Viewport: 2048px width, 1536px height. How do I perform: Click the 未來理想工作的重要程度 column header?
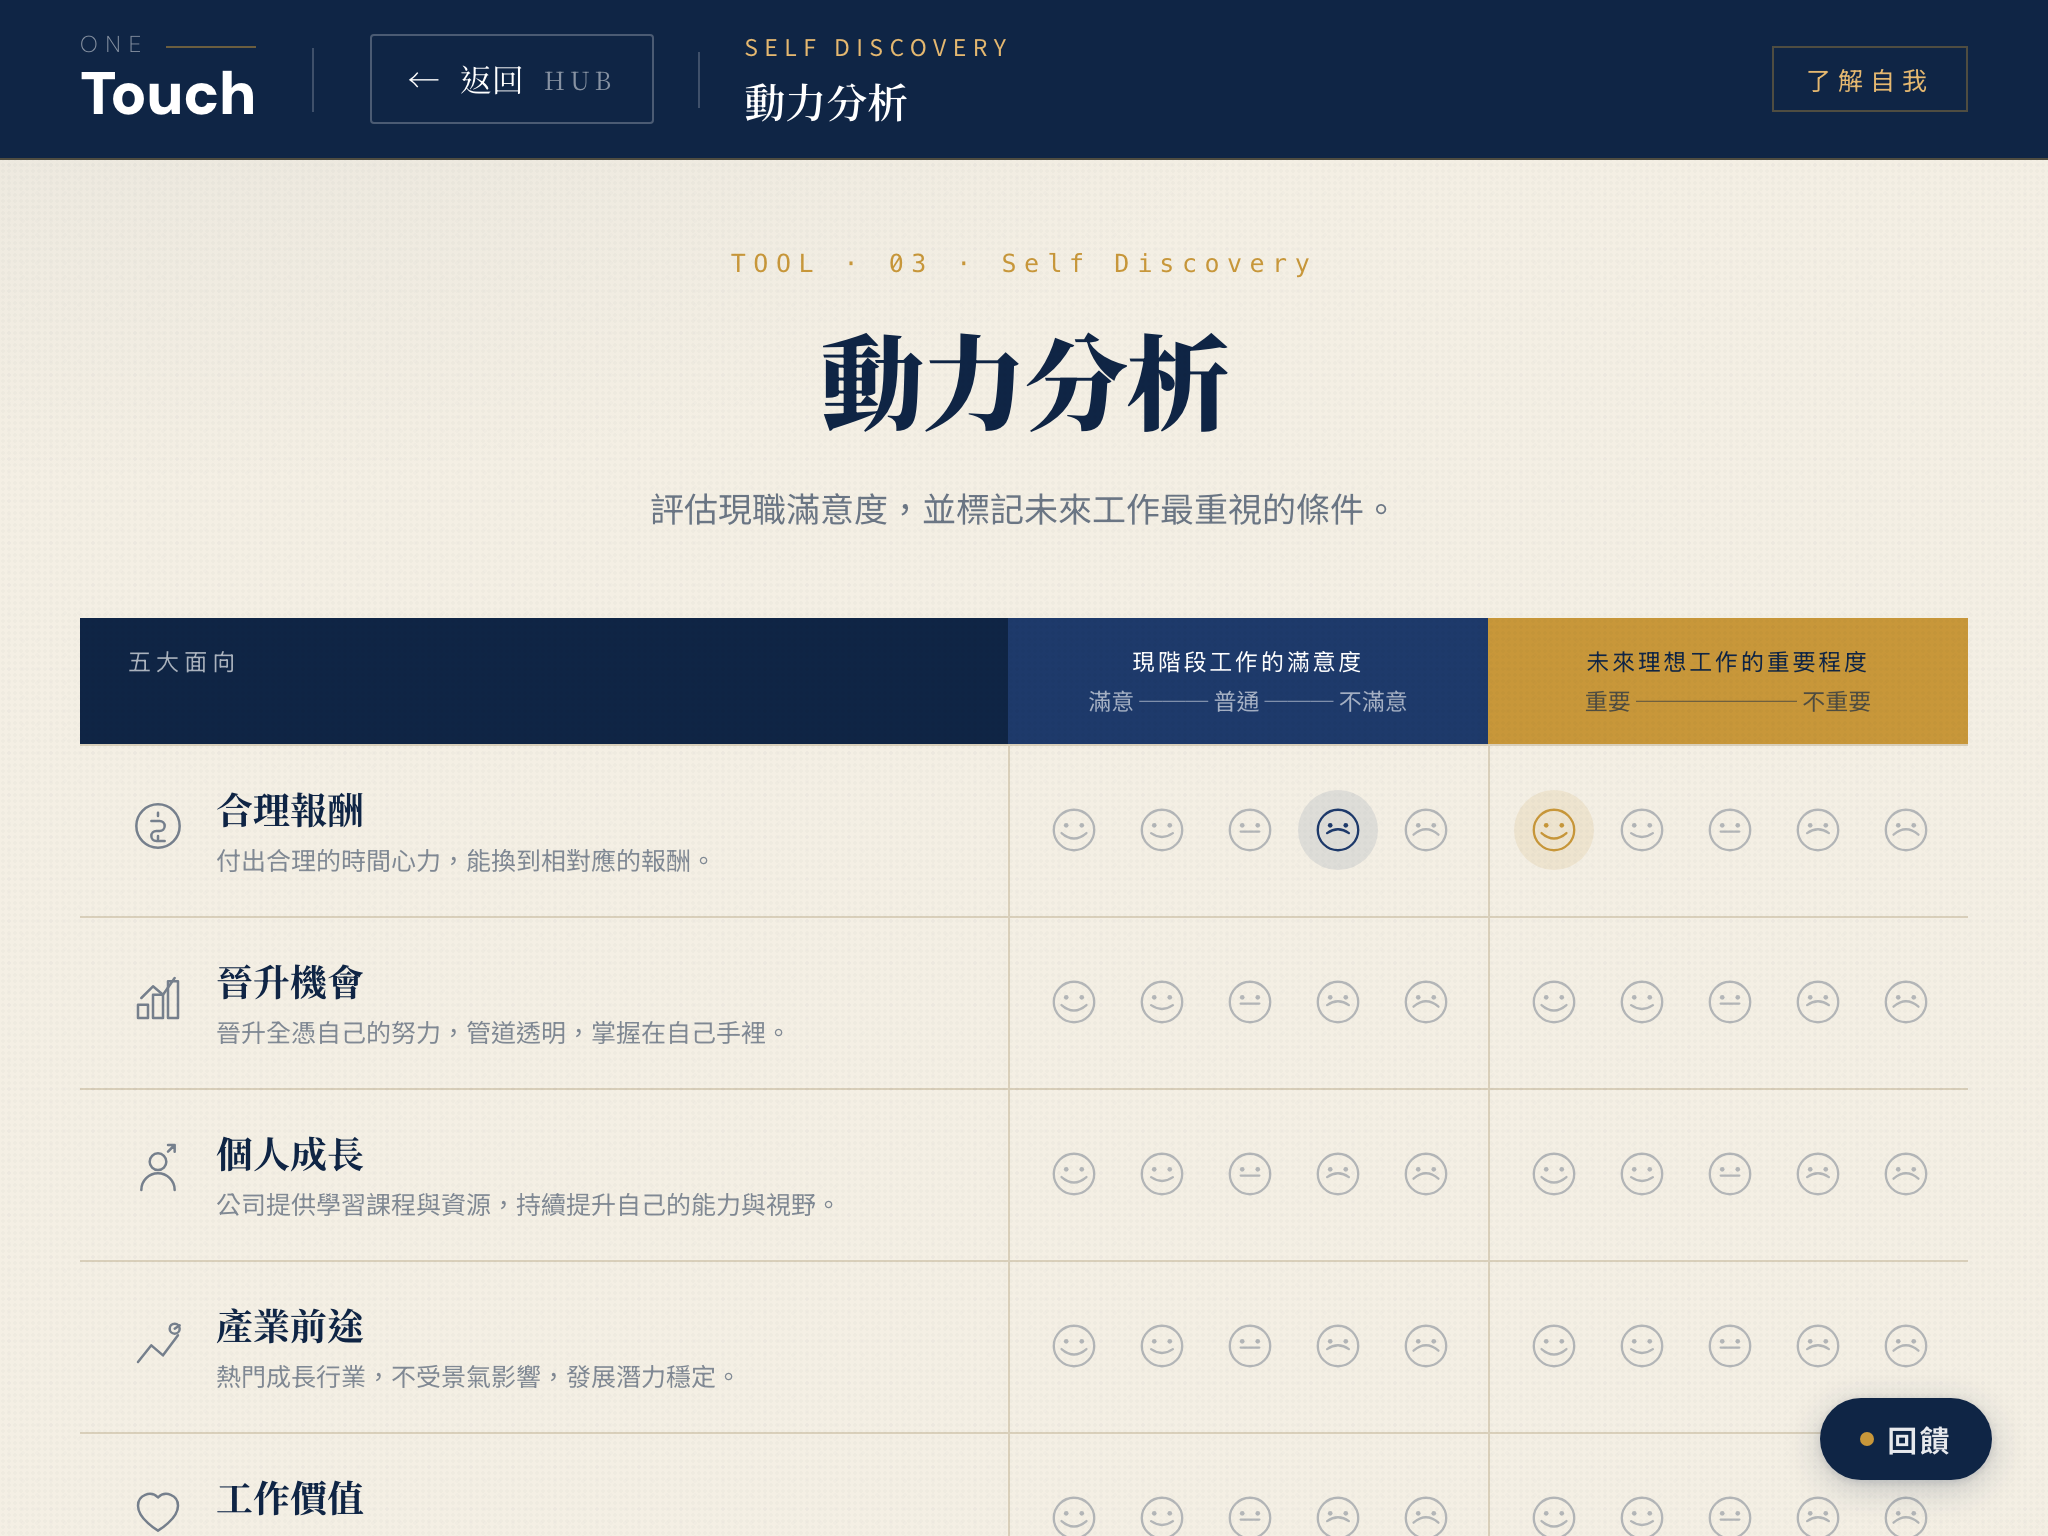(1728, 681)
